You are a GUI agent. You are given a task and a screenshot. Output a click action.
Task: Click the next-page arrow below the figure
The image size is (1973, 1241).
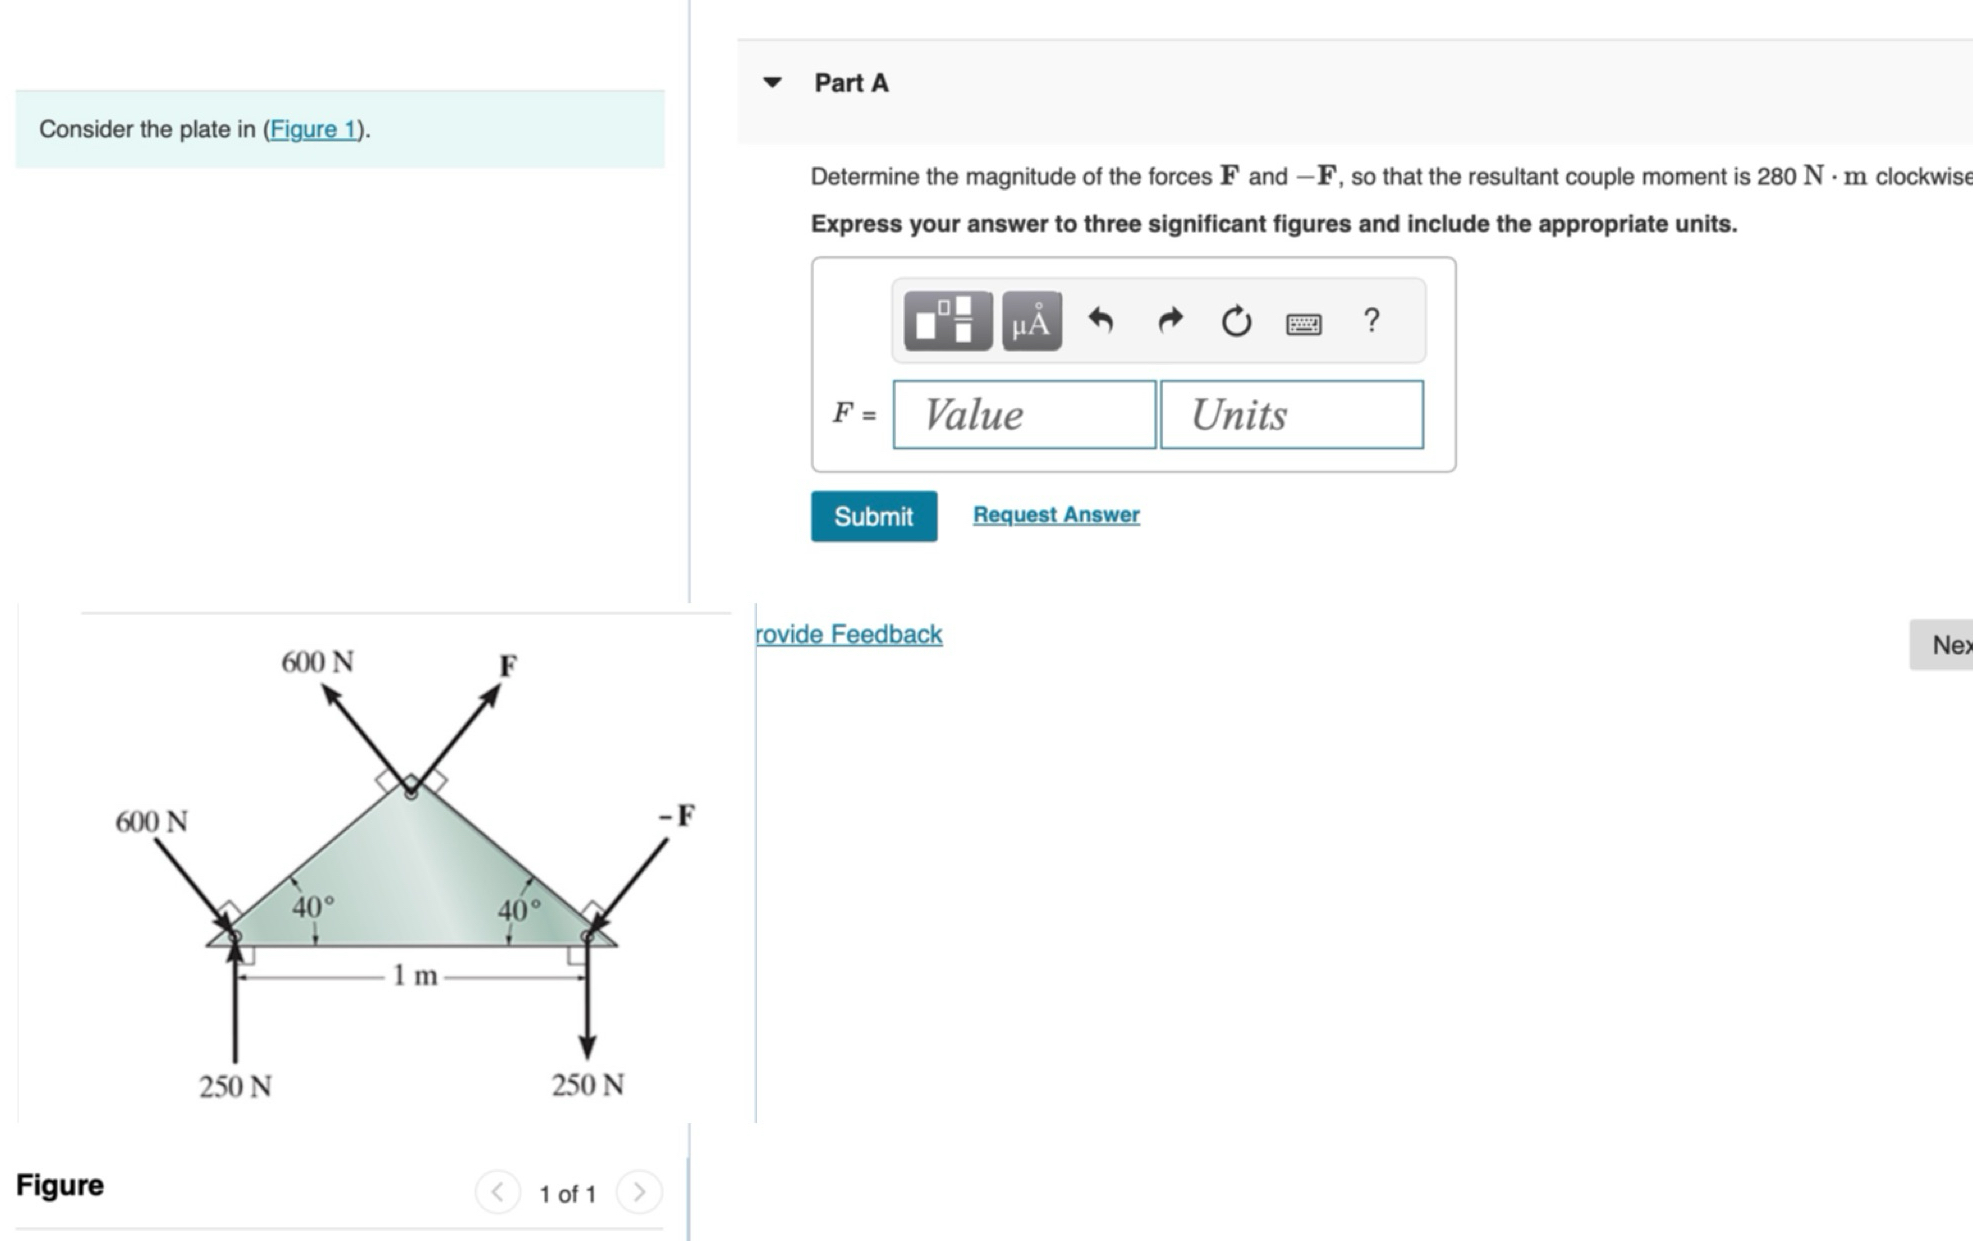point(640,1191)
